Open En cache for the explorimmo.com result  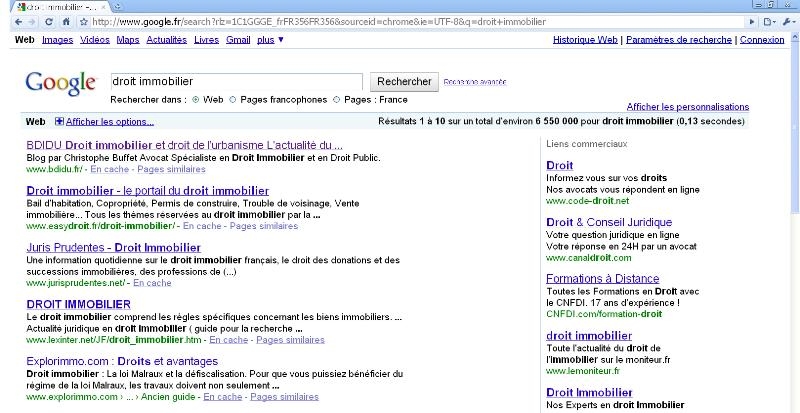(222, 397)
